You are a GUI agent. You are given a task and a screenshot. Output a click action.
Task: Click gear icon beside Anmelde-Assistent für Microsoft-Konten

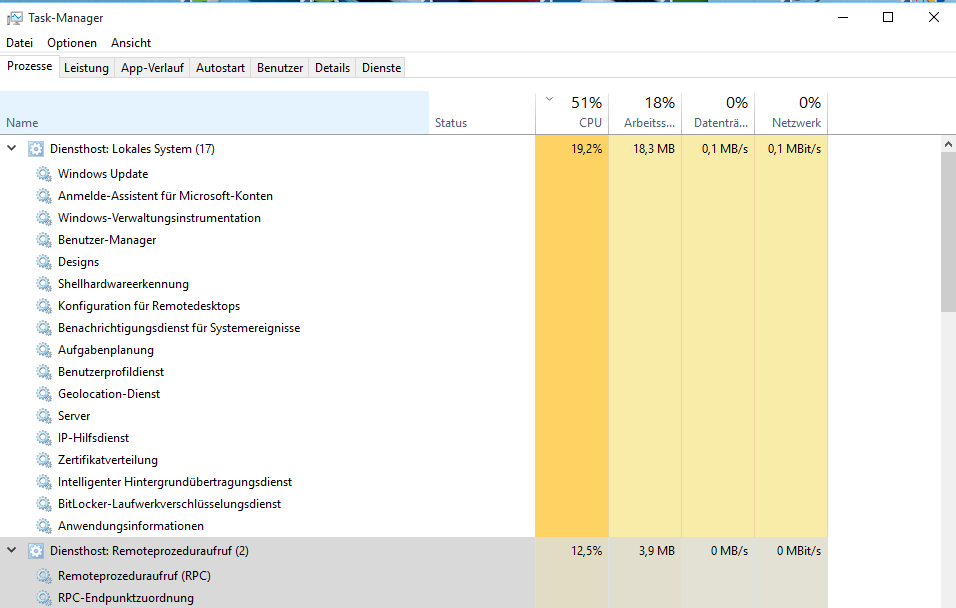(x=43, y=196)
